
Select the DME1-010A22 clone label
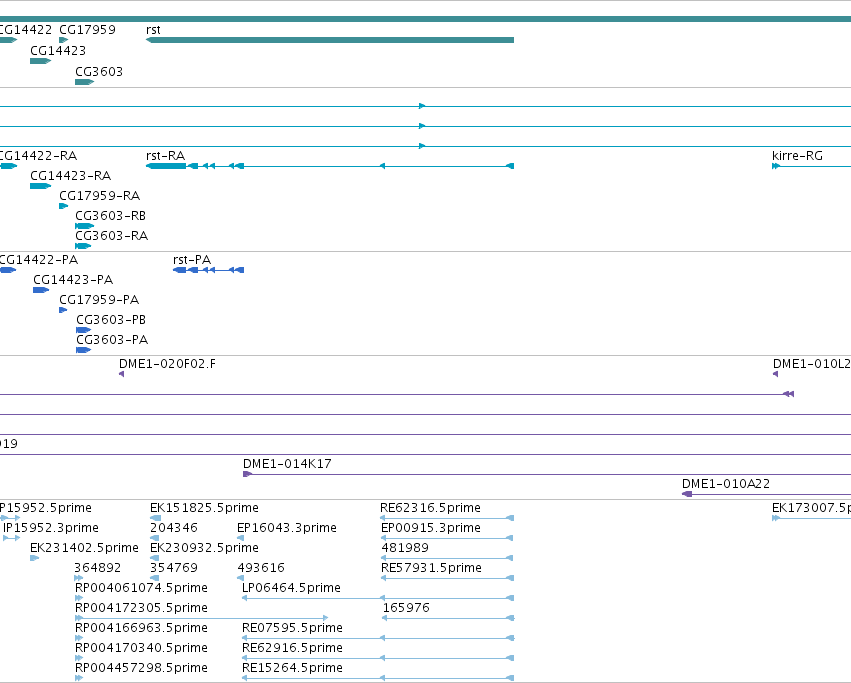click(726, 484)
